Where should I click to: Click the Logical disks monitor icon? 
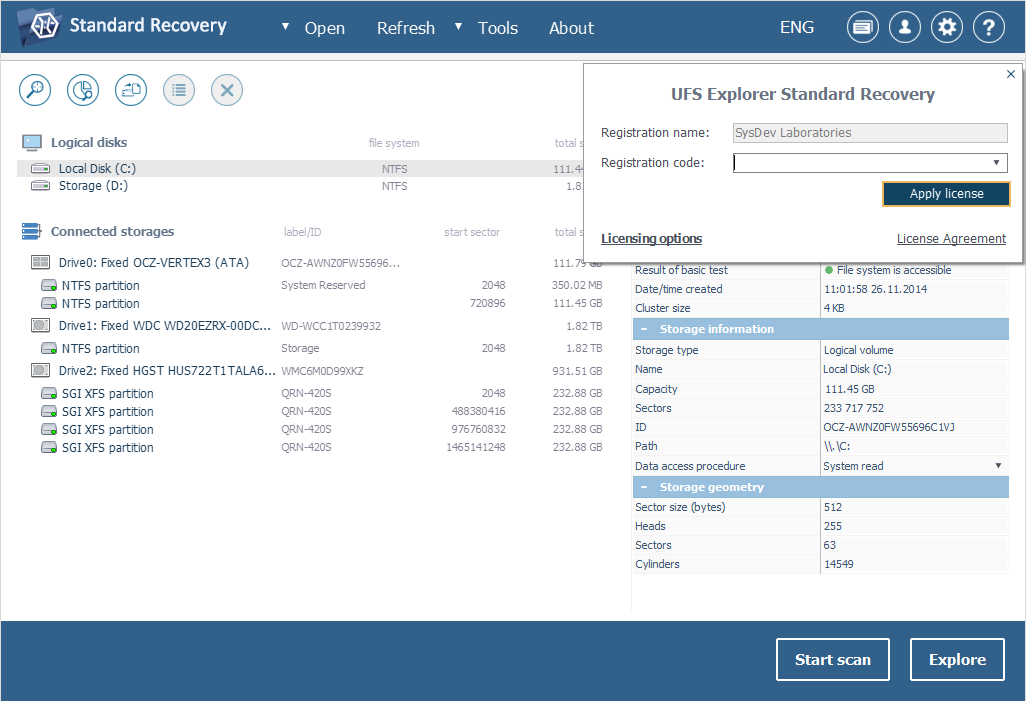point(32,143)
